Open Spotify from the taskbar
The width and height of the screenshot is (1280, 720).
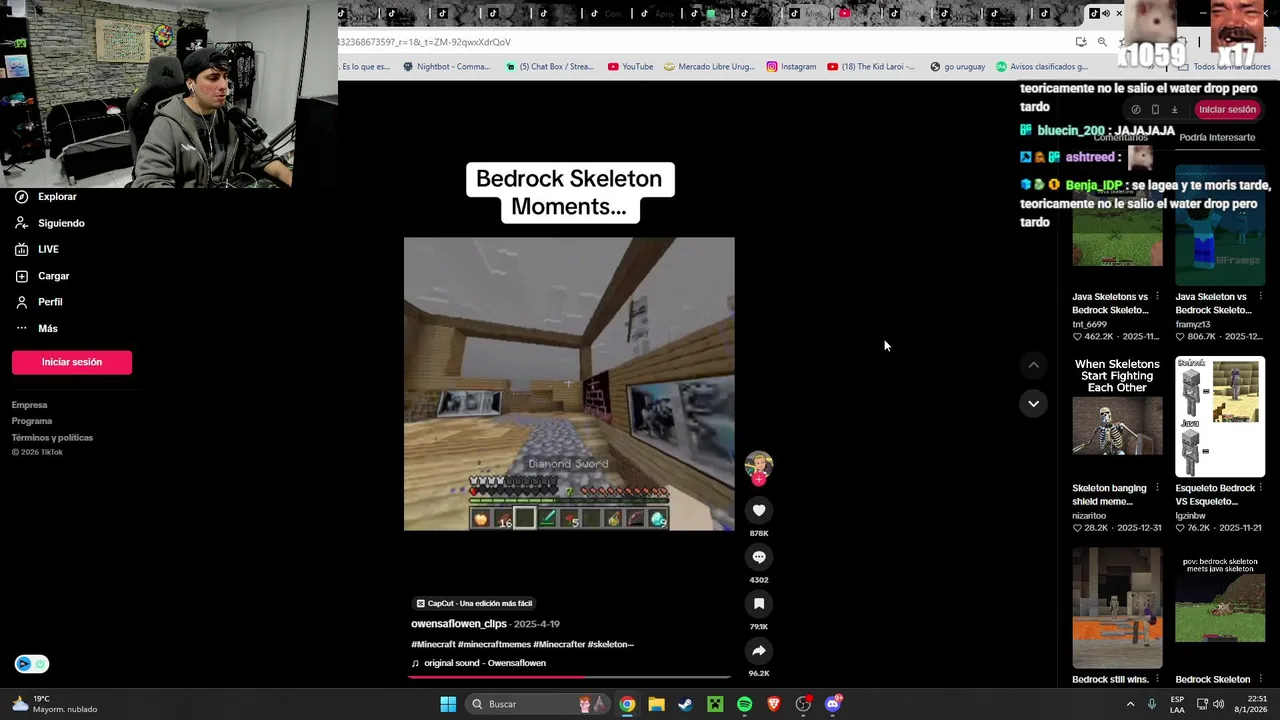tap(744, 704)
